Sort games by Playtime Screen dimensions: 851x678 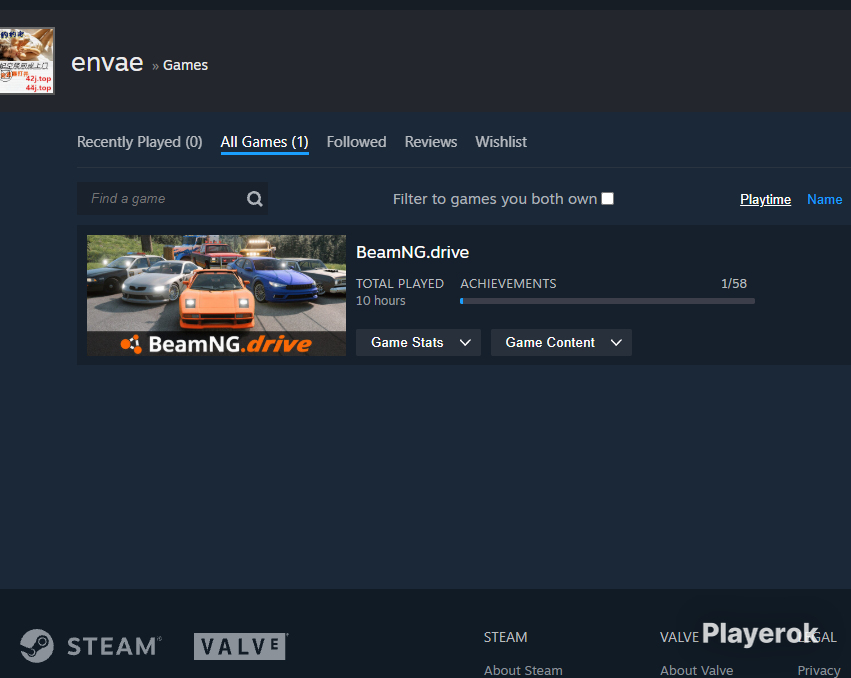(x=765, y=199)
